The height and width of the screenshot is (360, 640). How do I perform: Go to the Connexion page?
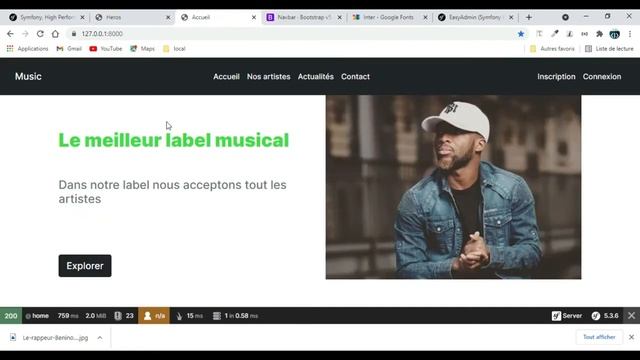point(602,77)
